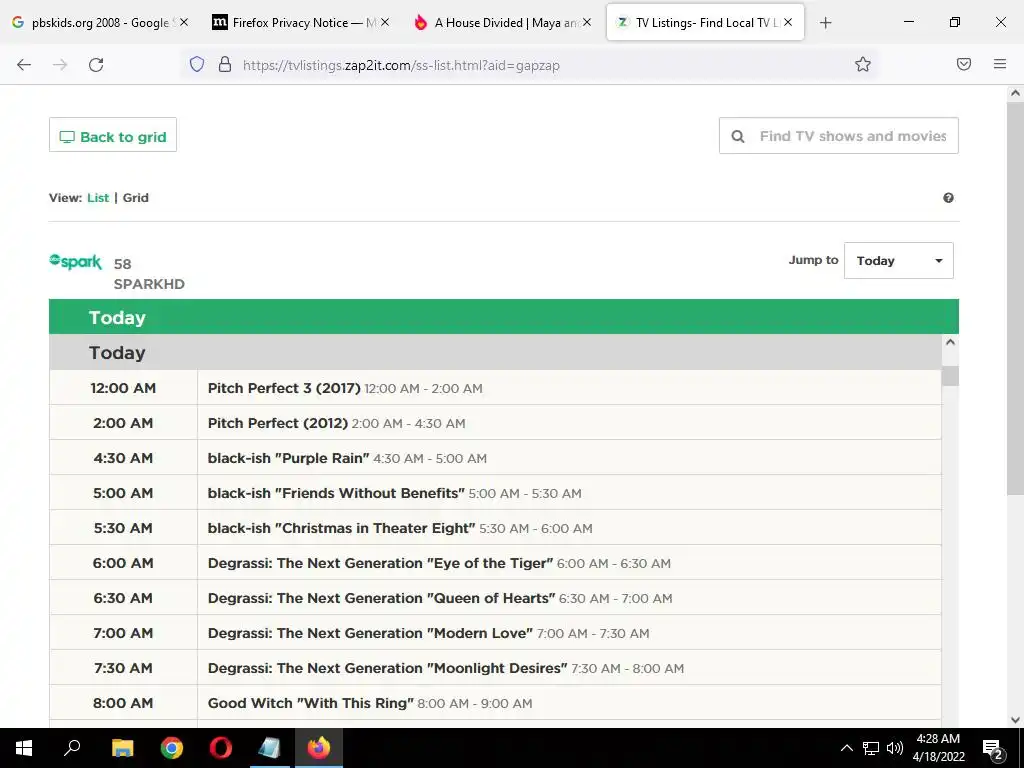Select the List view link
The width and height of the screenshot is (1024, 768).
click(98, 198)
